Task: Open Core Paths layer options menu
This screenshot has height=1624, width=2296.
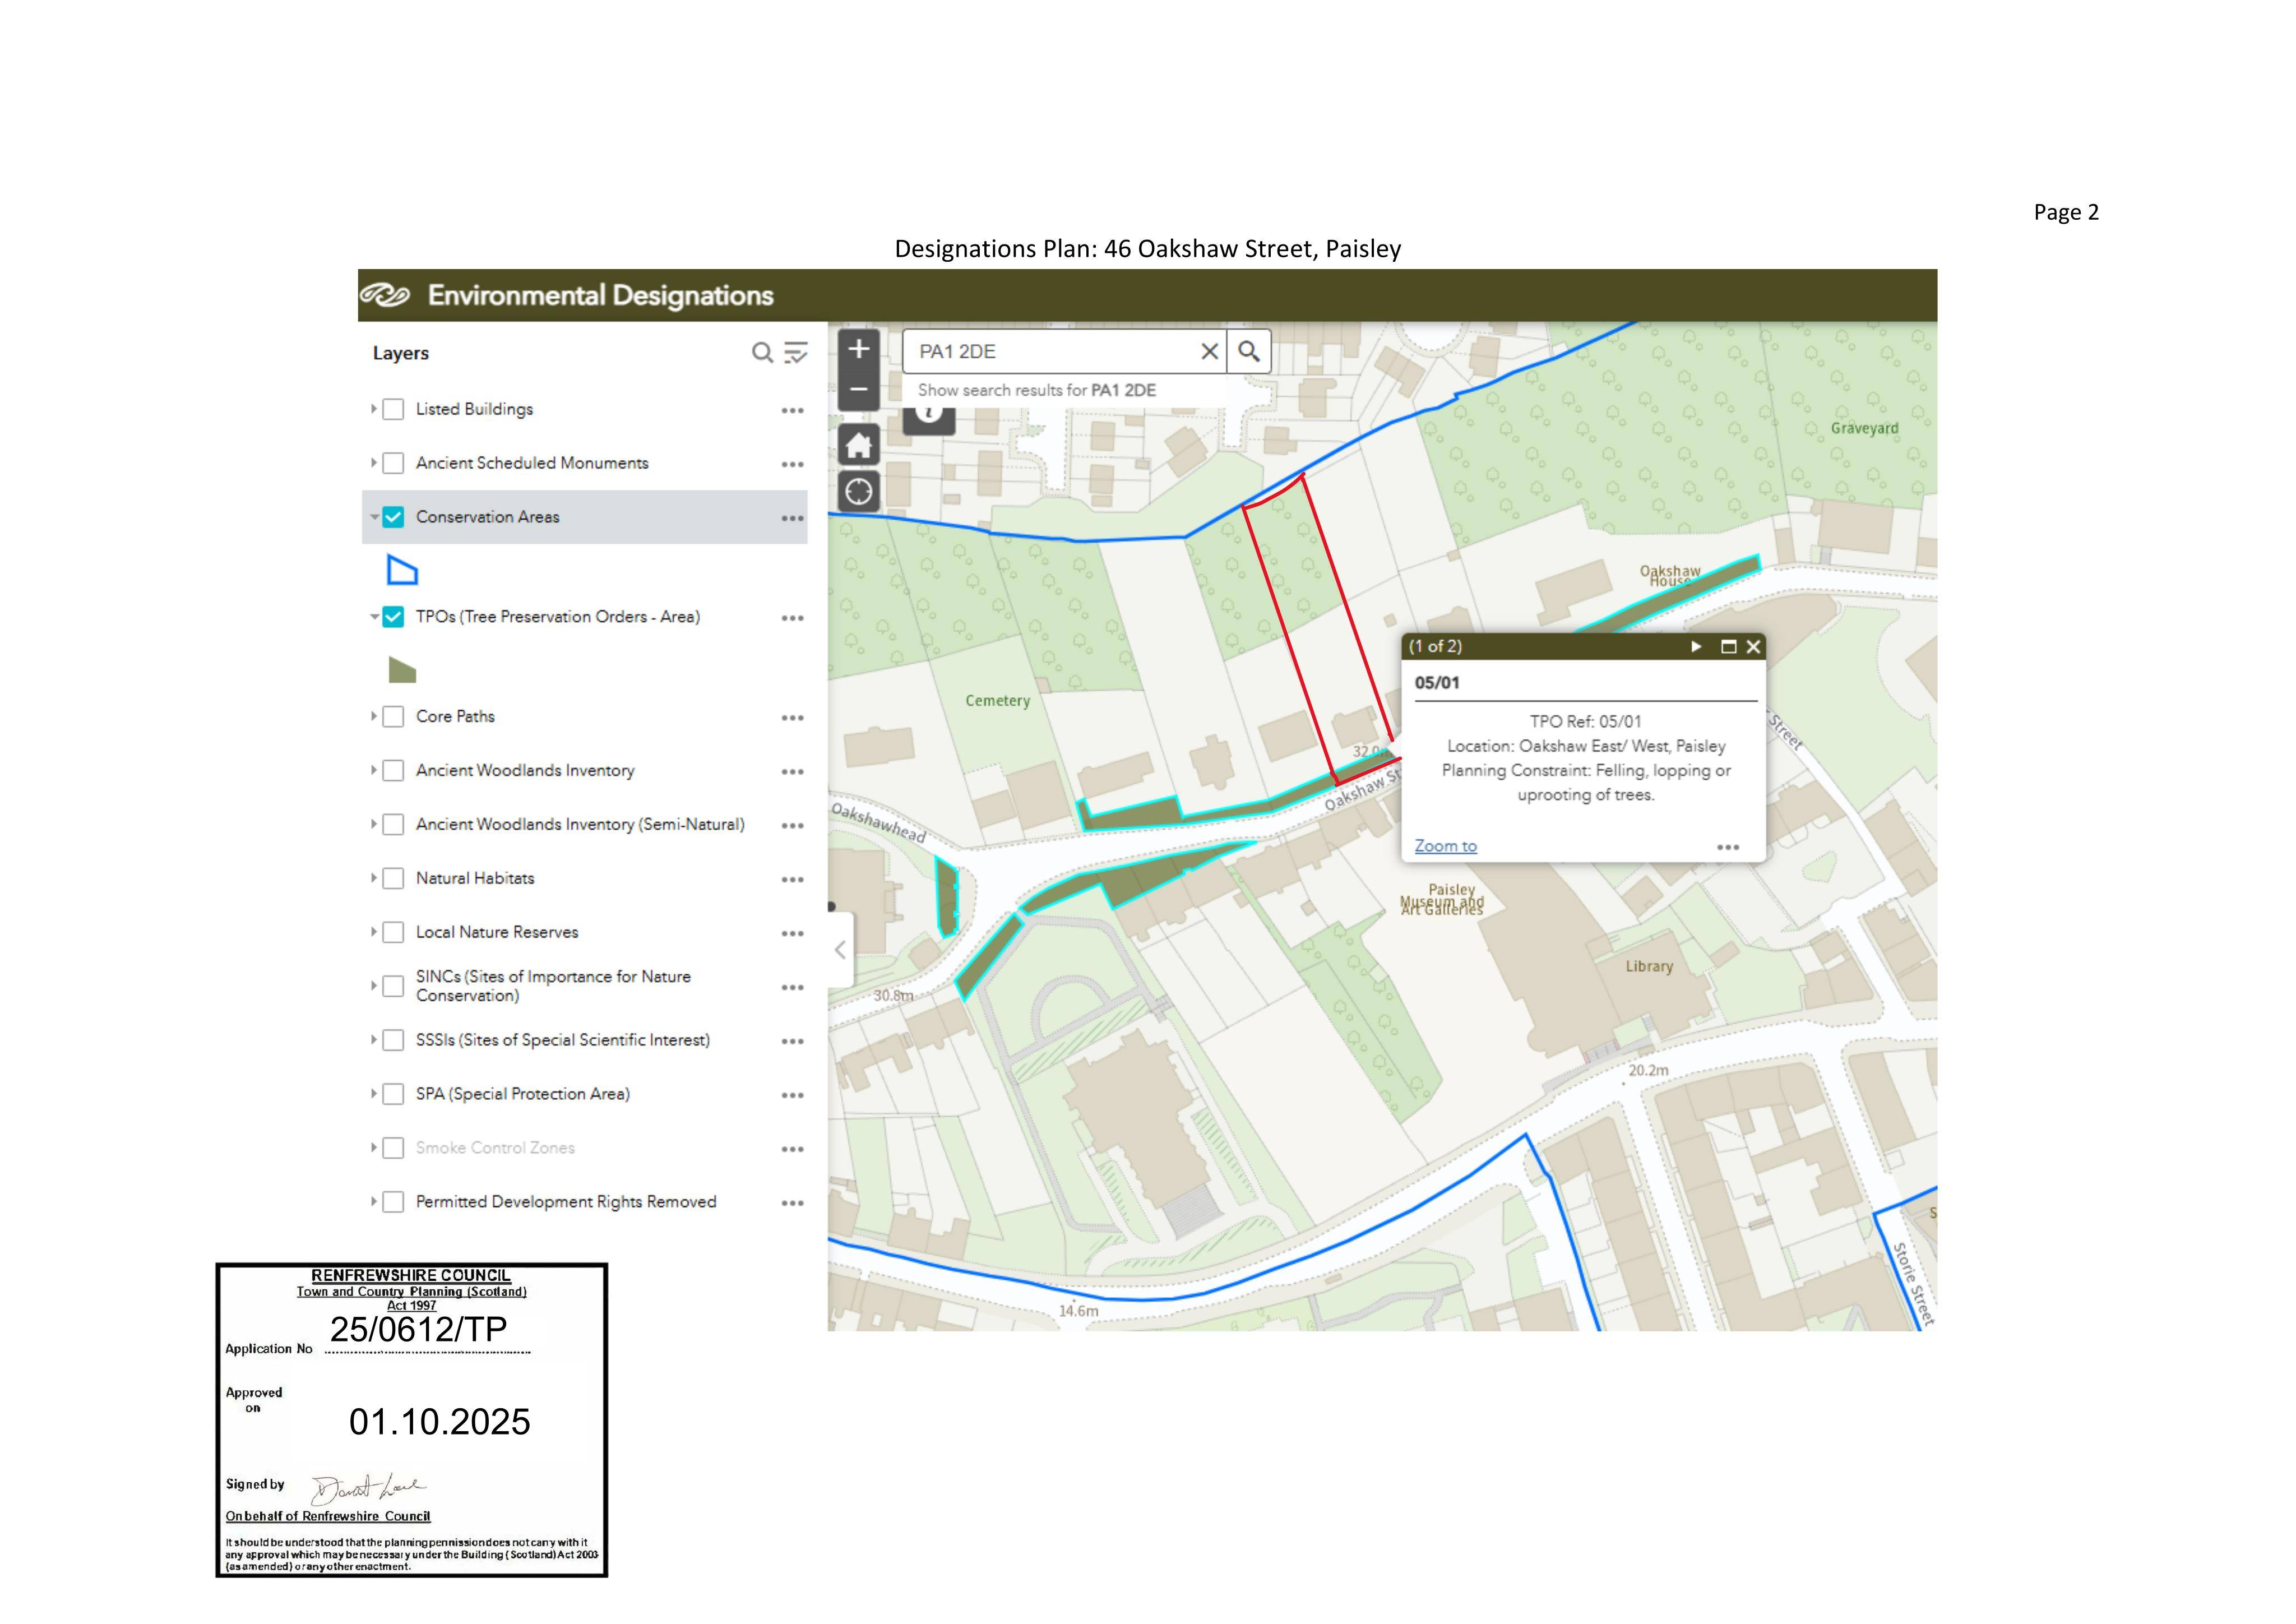Action: pos(793,718)
